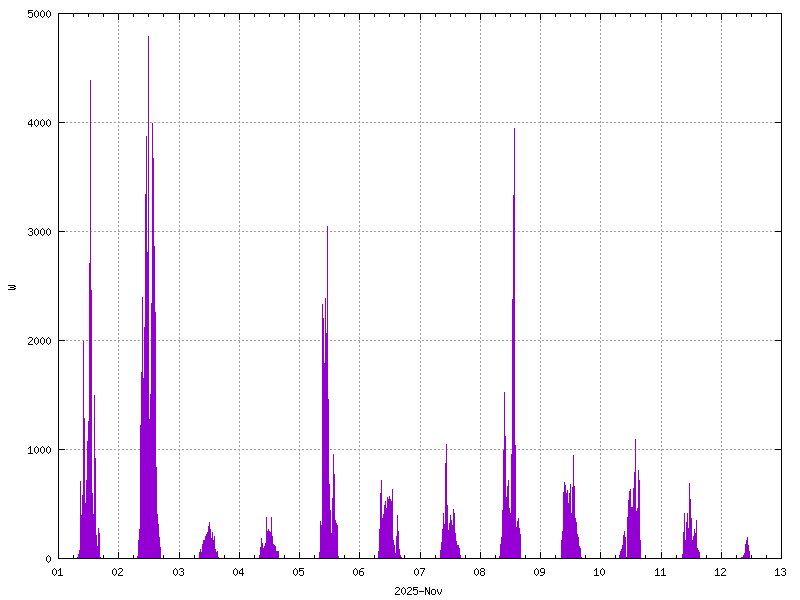The height and width of the screenshot is (600, 800).
Task: Click the 5000 label on the y-axis
Action: [x=39, y=15]
